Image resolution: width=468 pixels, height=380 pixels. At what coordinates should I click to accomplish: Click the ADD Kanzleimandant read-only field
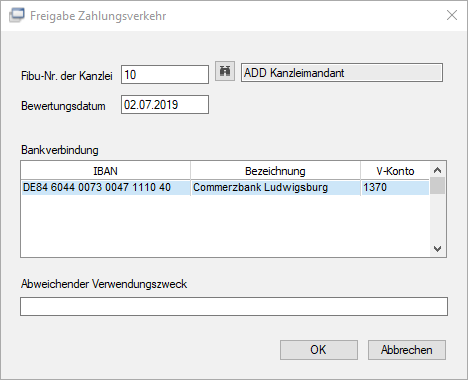click(x=342, y=72)
